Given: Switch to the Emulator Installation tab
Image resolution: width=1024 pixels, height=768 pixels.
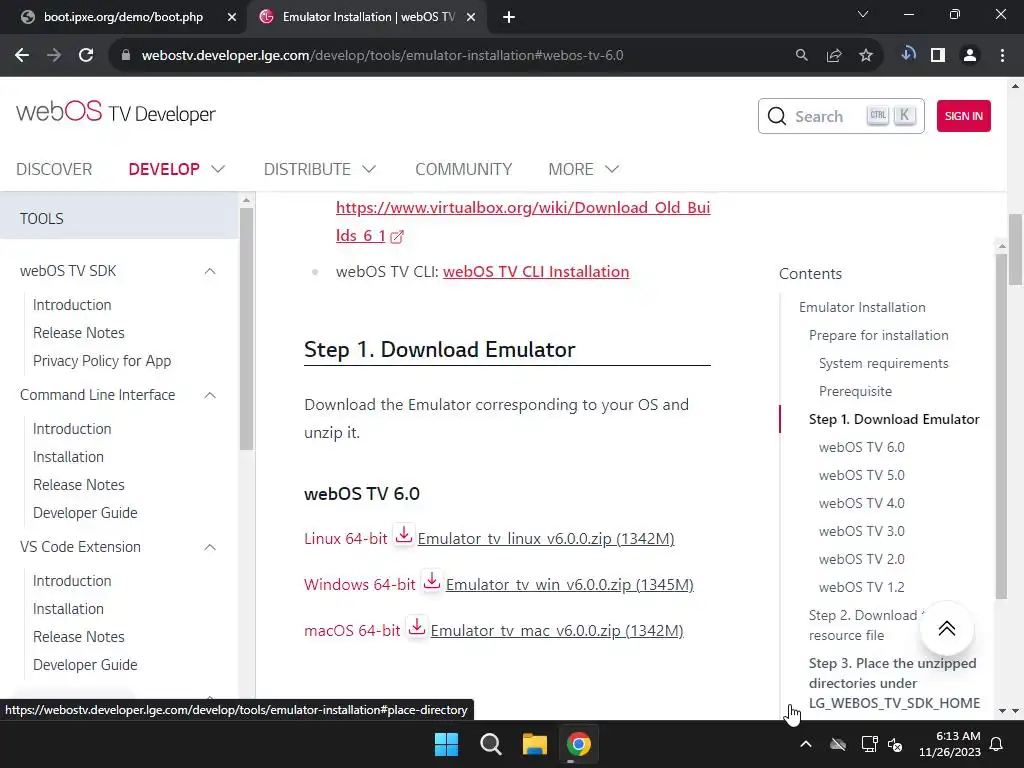Looking at the screenshot, I should tap(368, 17).
